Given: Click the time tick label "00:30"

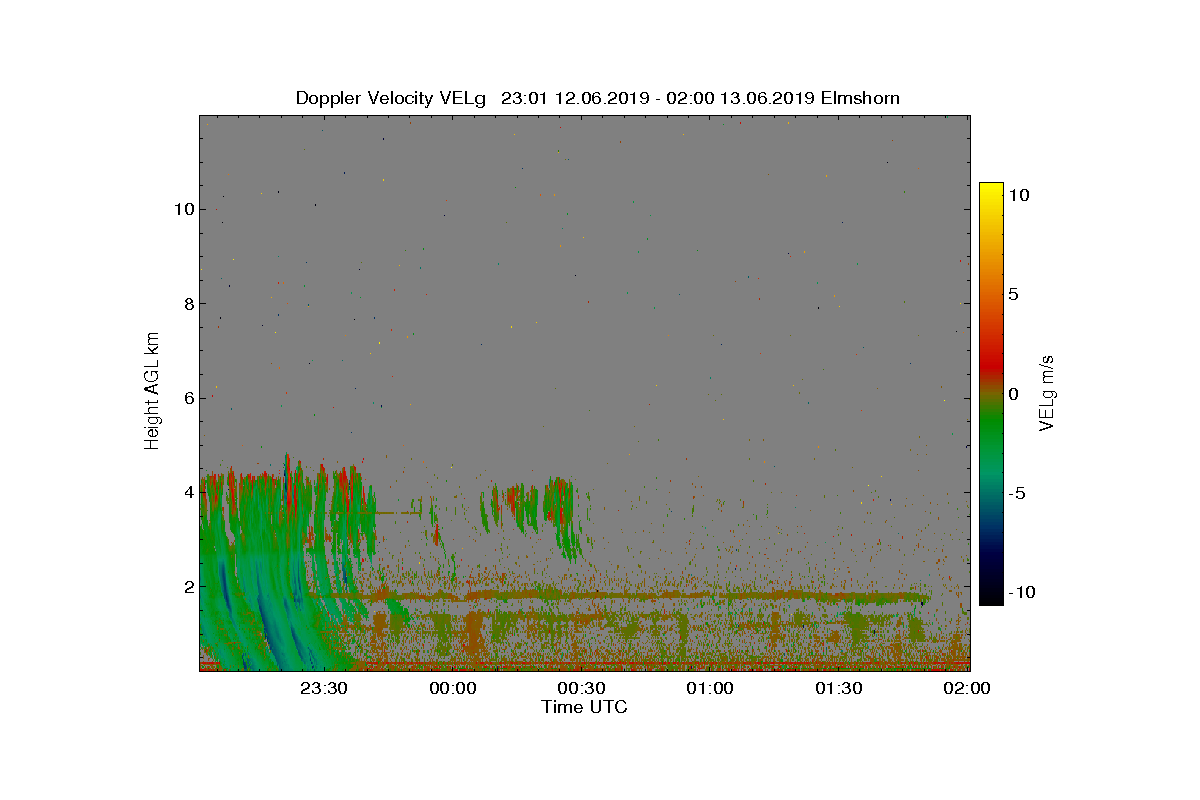Looking at the screenshot, I should point(581,688).
